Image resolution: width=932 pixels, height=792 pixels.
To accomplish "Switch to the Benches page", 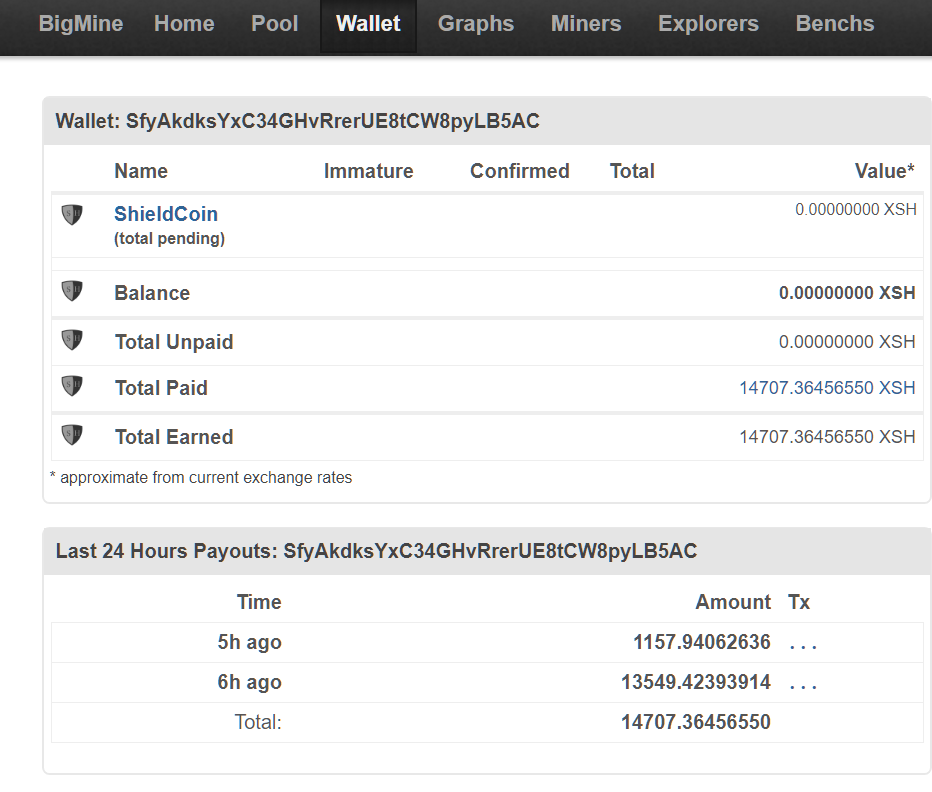I will point(835,24).
